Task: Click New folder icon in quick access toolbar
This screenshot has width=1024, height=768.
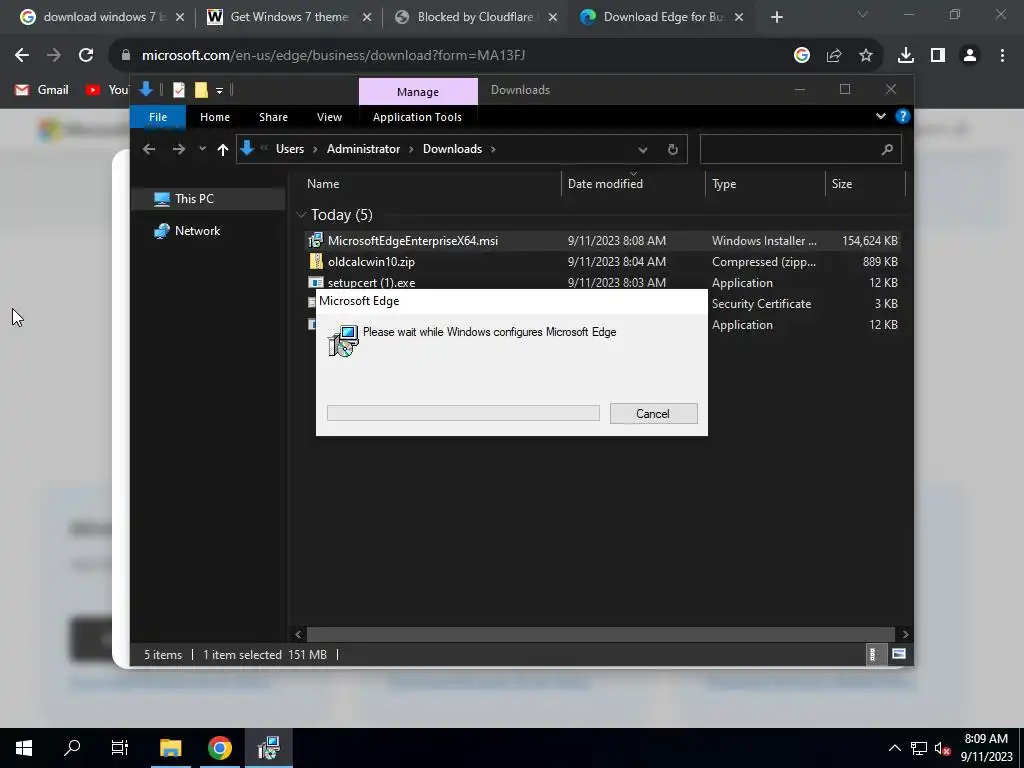Action: (201, 90)
